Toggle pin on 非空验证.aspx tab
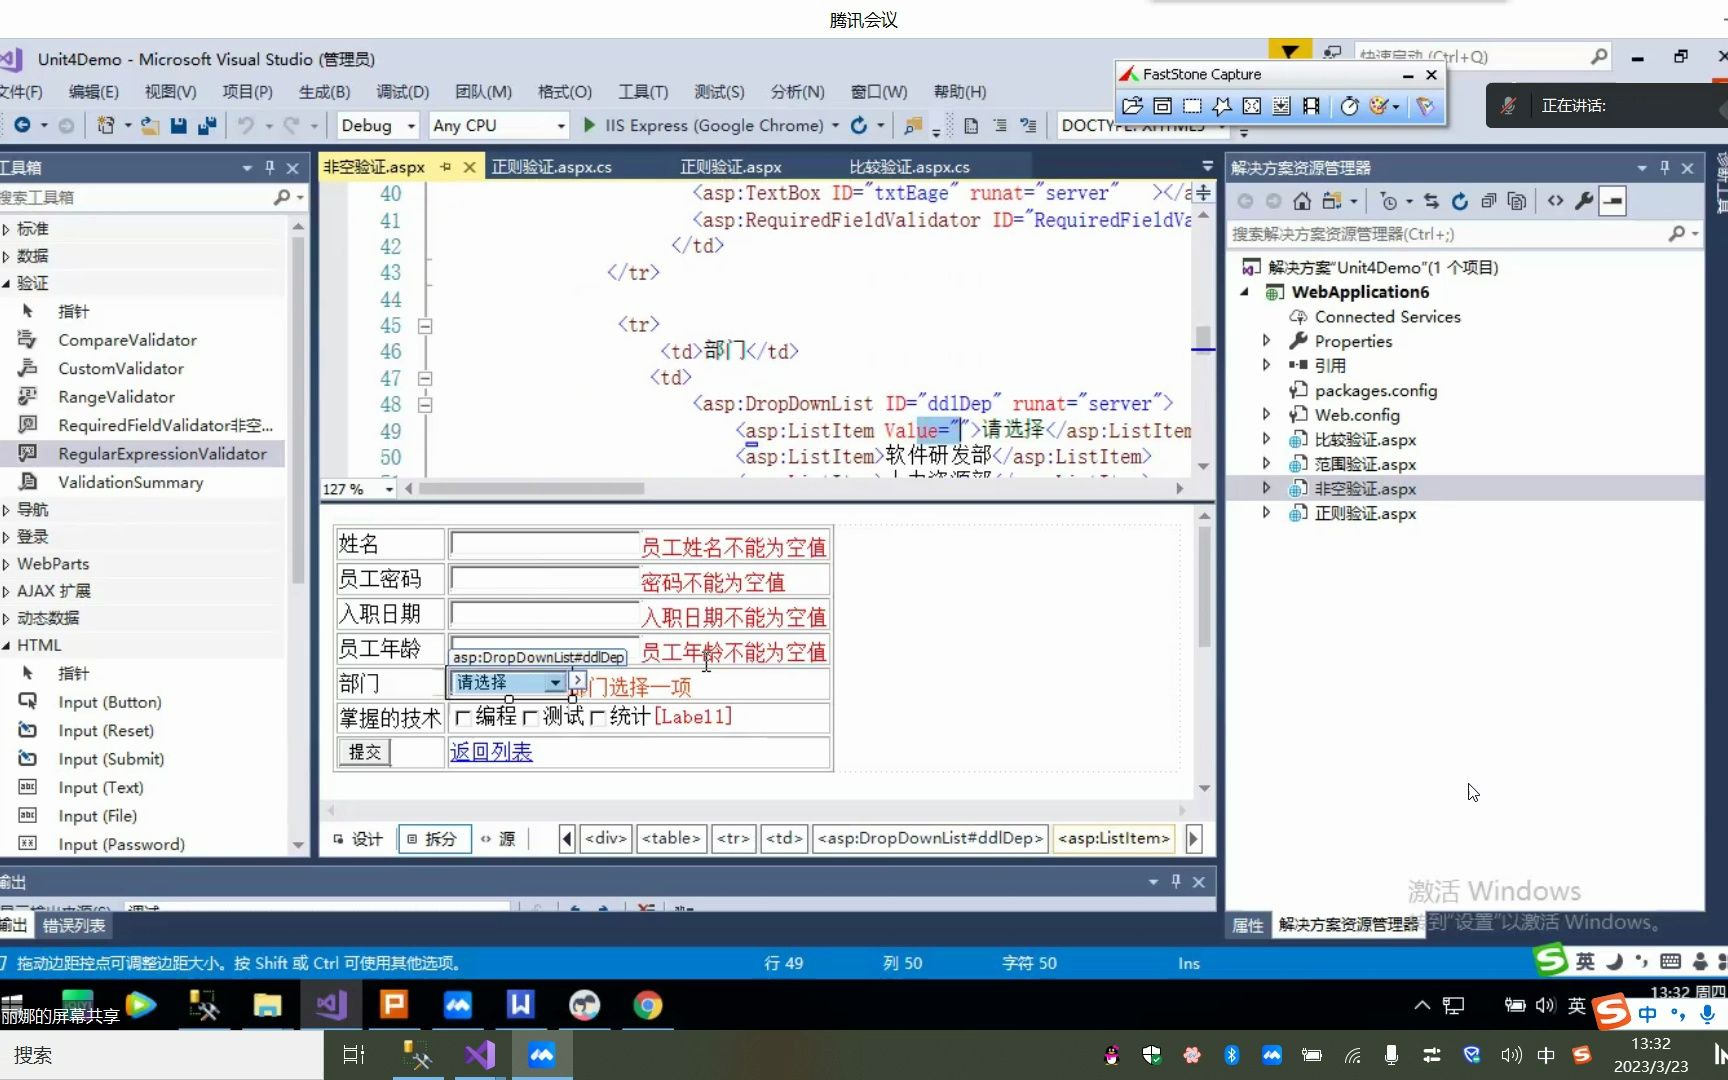1728x1080 pixels. tap(446, 167)
